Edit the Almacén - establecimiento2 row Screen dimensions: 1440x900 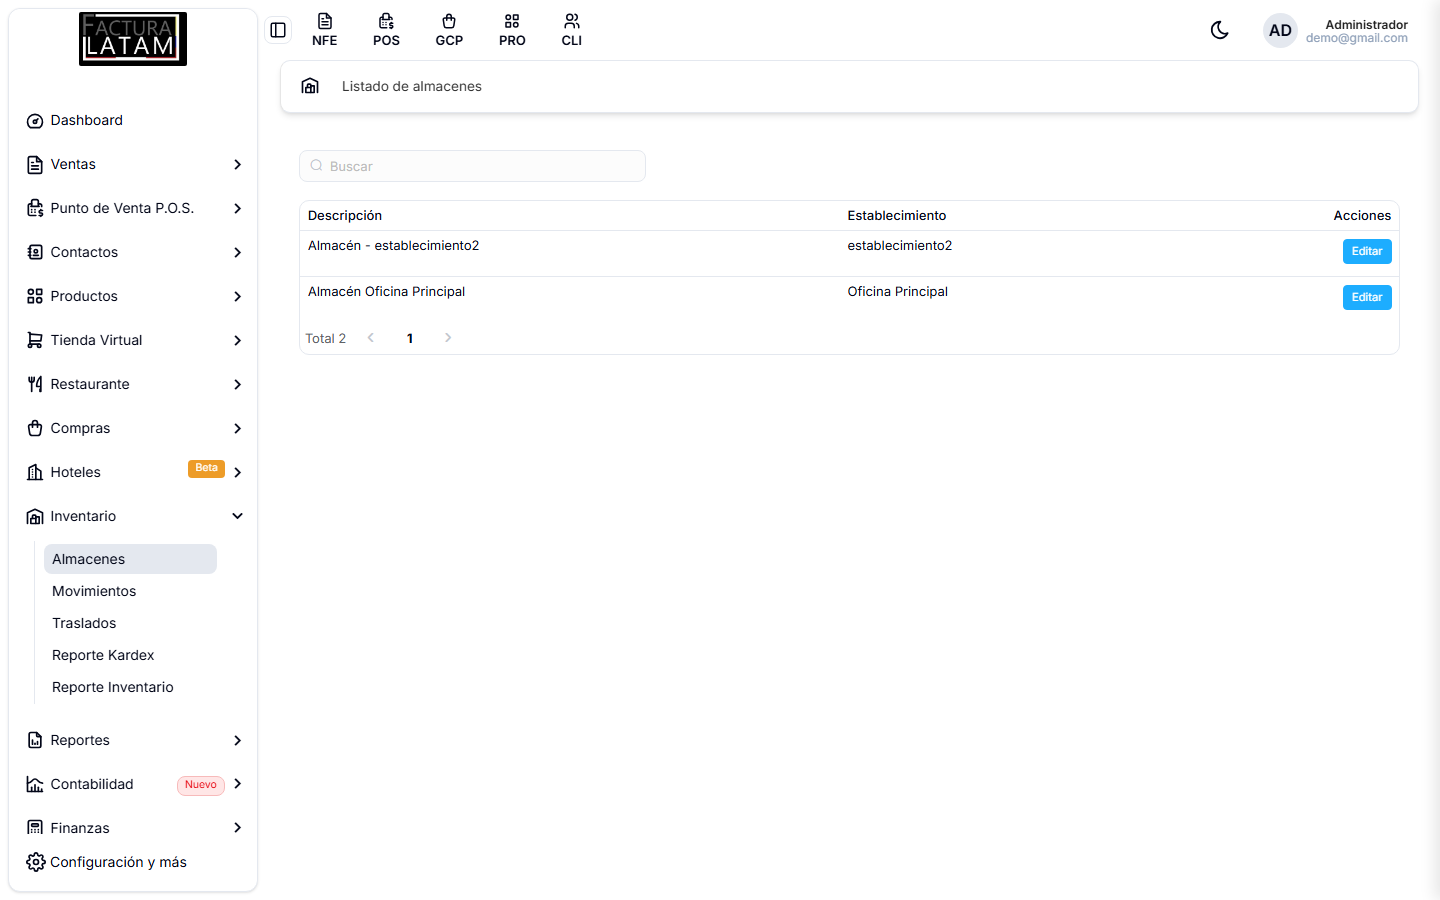(x=1367, y=251)
